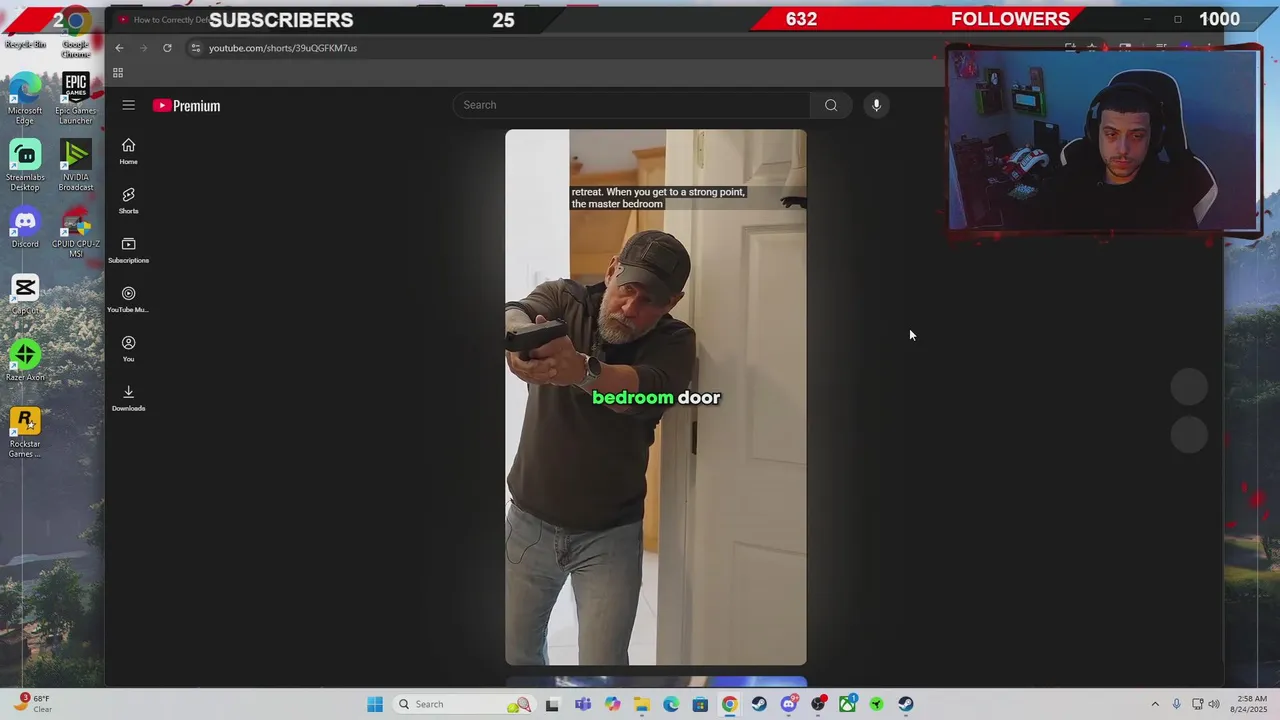Viewport: 1280px width, 720px height.
Task: Open Chrome apps grid in bookmarks bar
Action: 118,73
